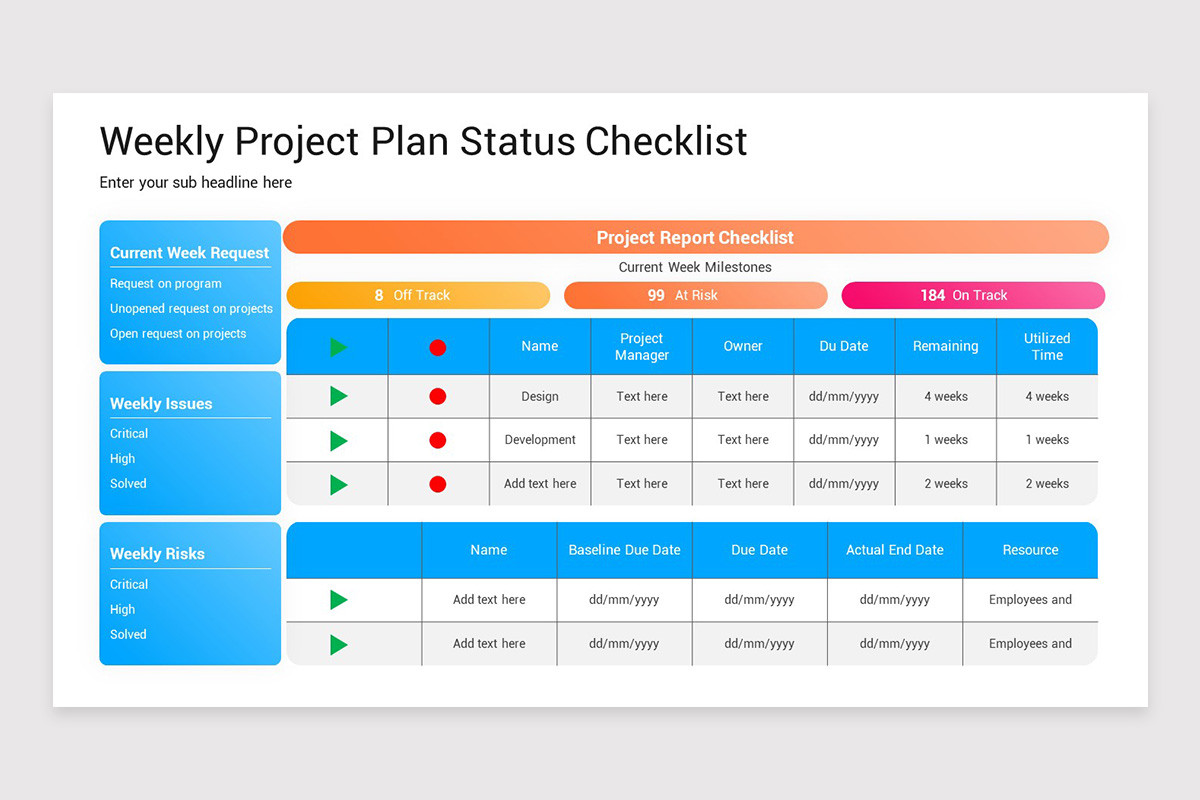Select the Current Week Request heading

190,253
